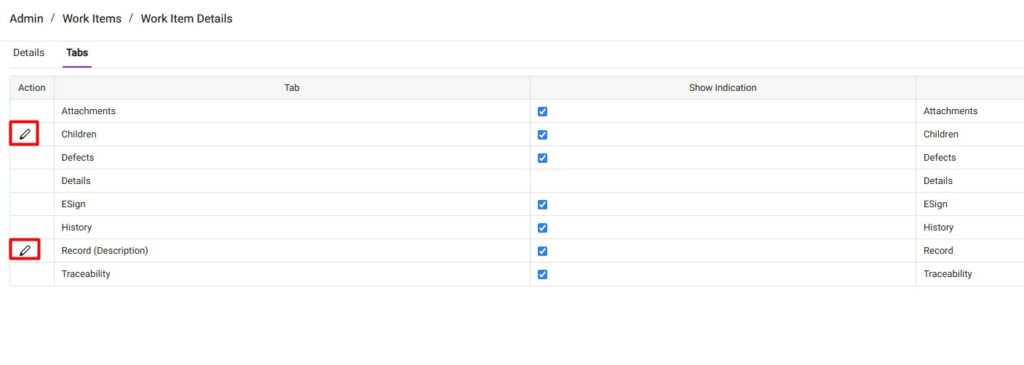Click History in the rightmost column
Image resolution: width=1024 pixels, height=365 pixels.
[938, 227]
